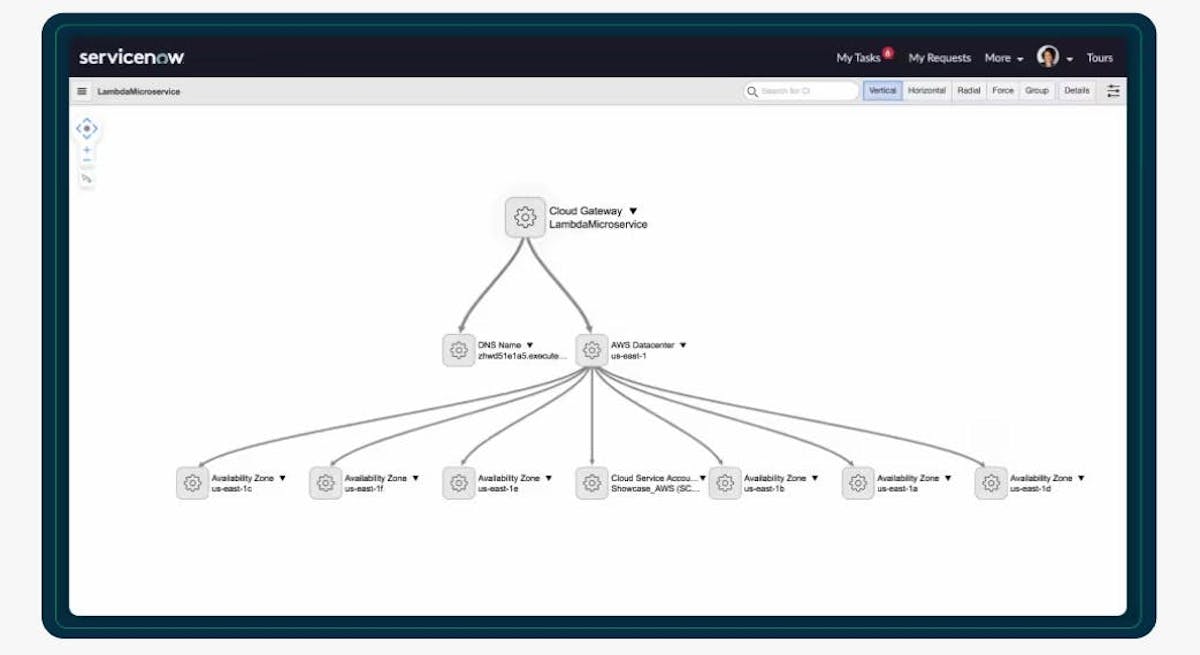Open the filter settings icon right of Details

(1113, 90)
